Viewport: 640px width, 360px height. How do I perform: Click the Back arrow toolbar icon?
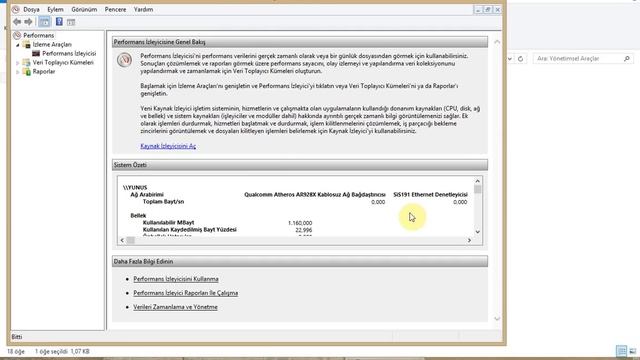coord(17,22)
